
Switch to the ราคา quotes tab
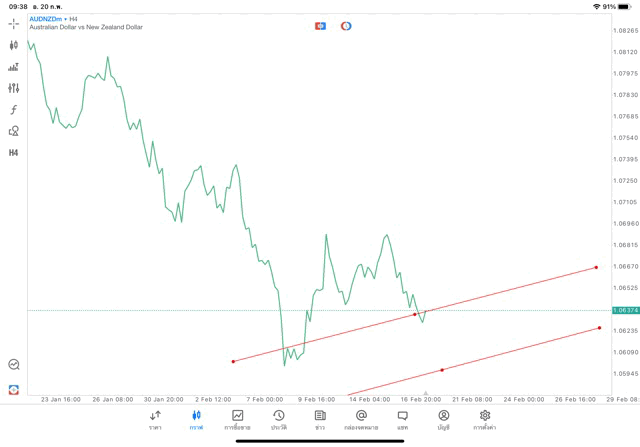(x=155, y=419)
